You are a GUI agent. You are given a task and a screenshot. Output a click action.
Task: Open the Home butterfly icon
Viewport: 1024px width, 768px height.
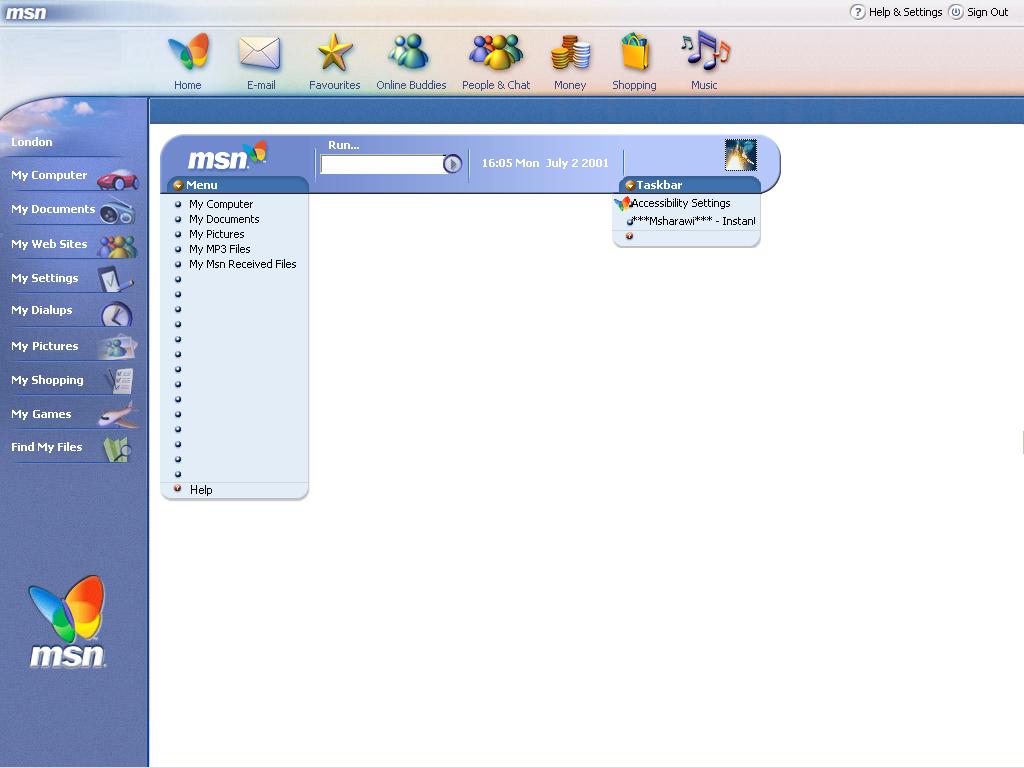coord(189,52)
